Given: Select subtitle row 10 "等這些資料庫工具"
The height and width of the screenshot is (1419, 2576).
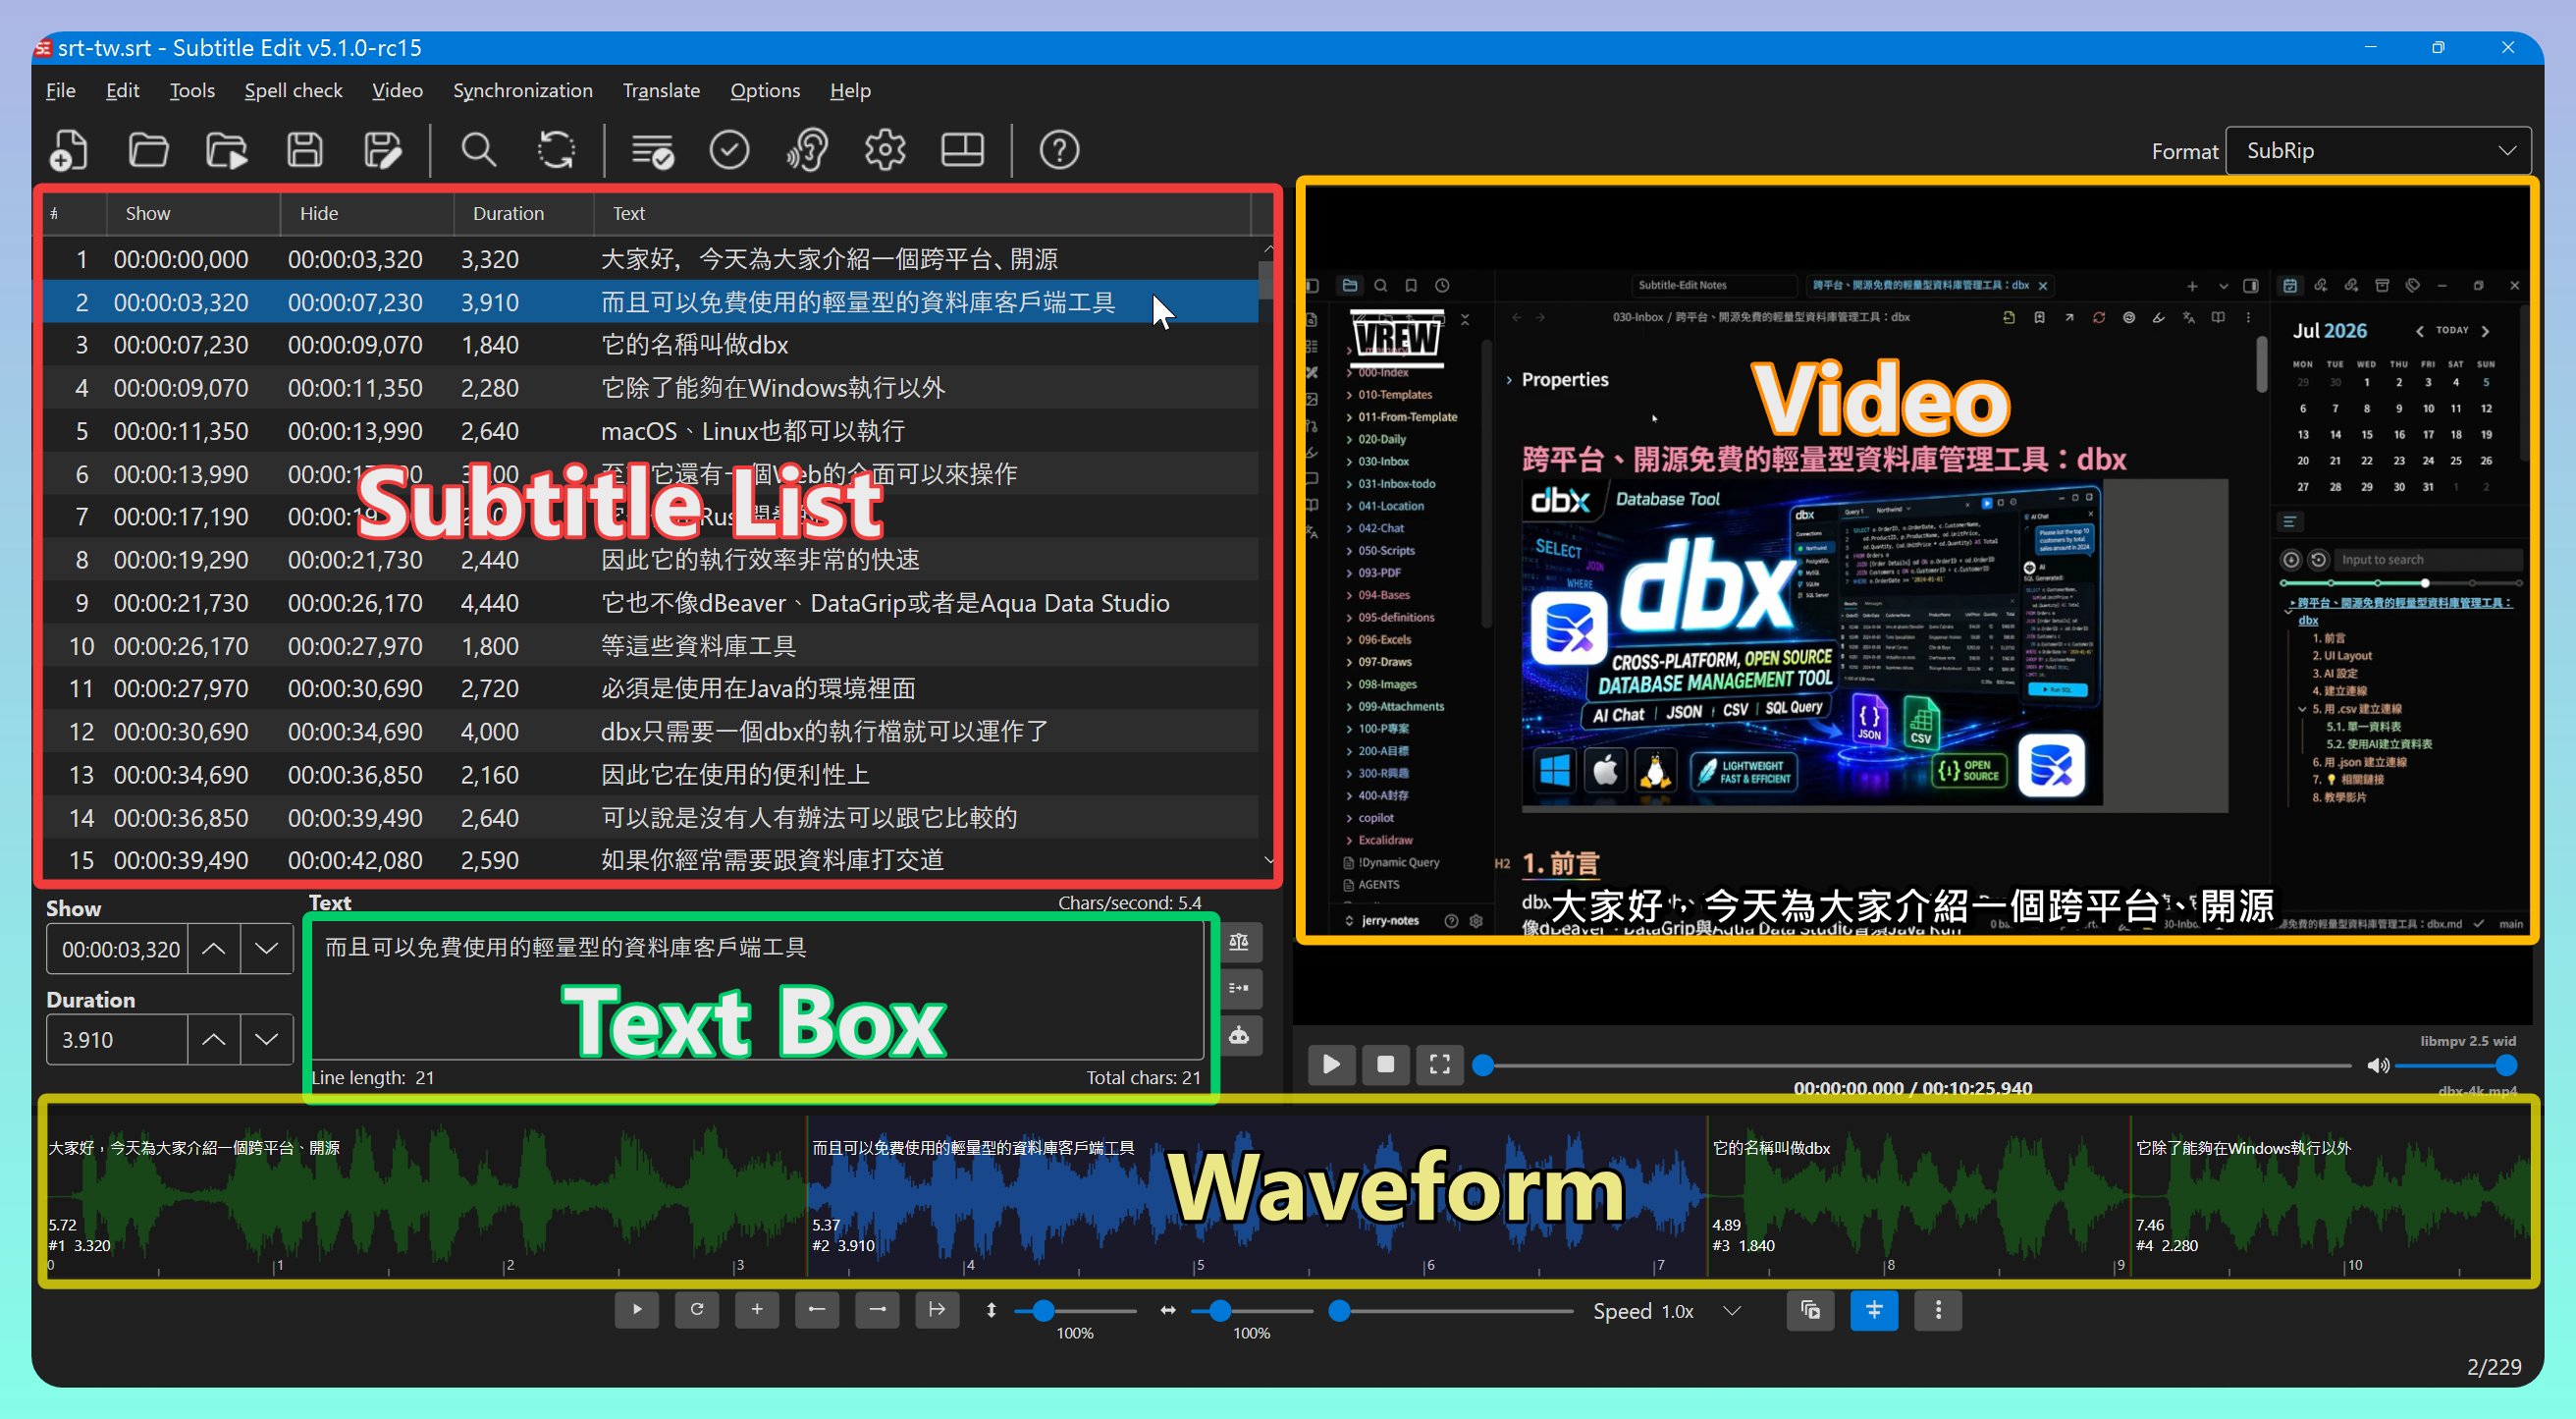Looking at the screenshot, I should tap(651, 646).
